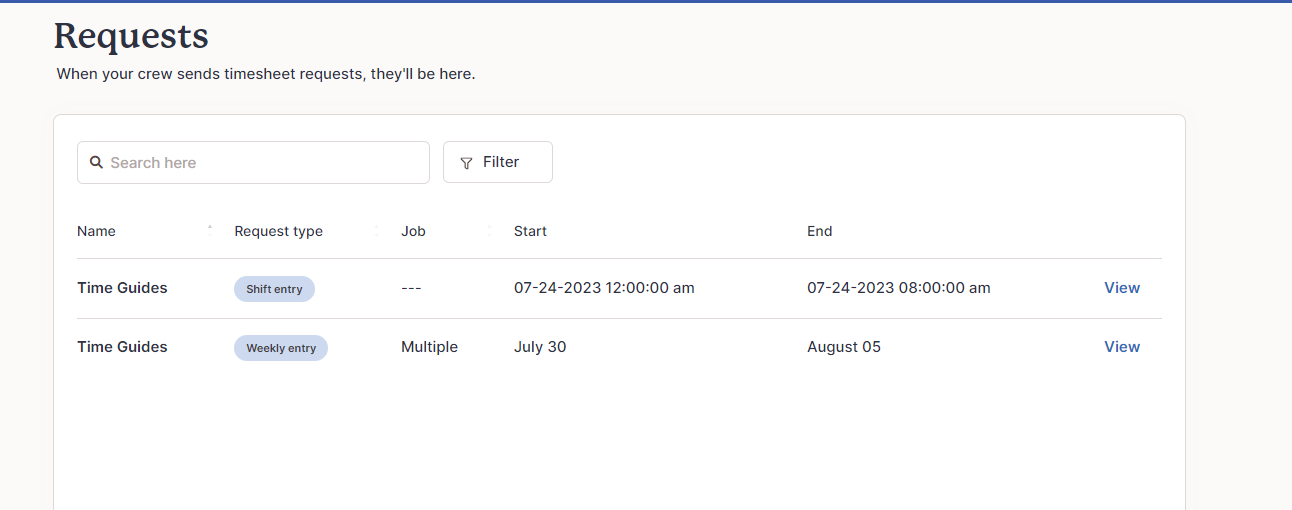Click the Multiple job value
Viewport: 1292px width, 510px height.
pos(429,347)
